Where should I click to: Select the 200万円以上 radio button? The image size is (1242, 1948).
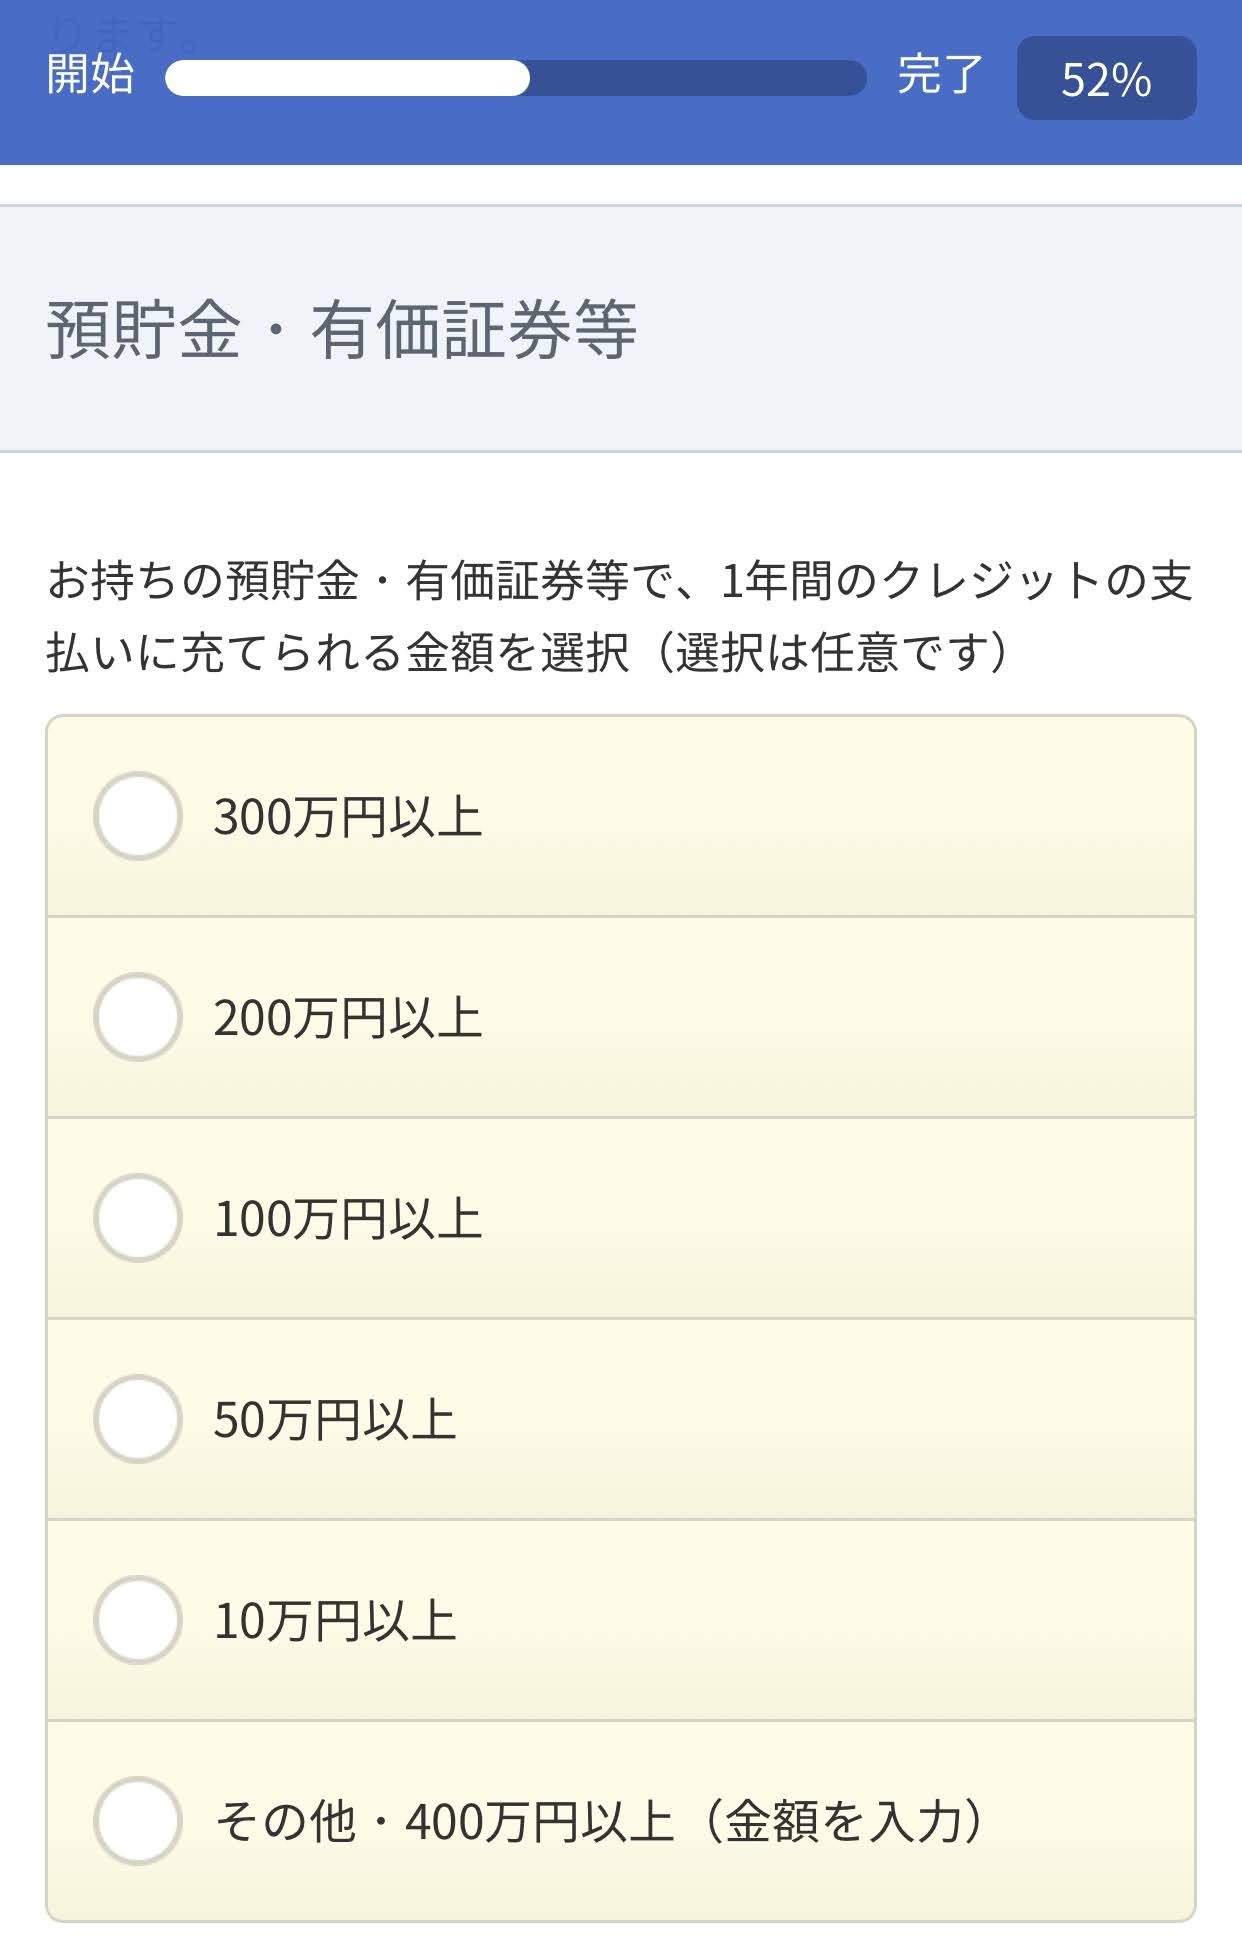pyautogui.click(x=137, y=1017)
